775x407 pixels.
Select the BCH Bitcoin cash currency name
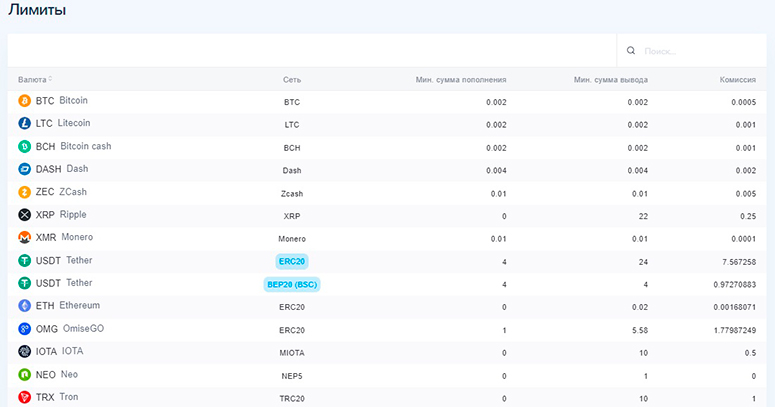click(x=73, y=146)
